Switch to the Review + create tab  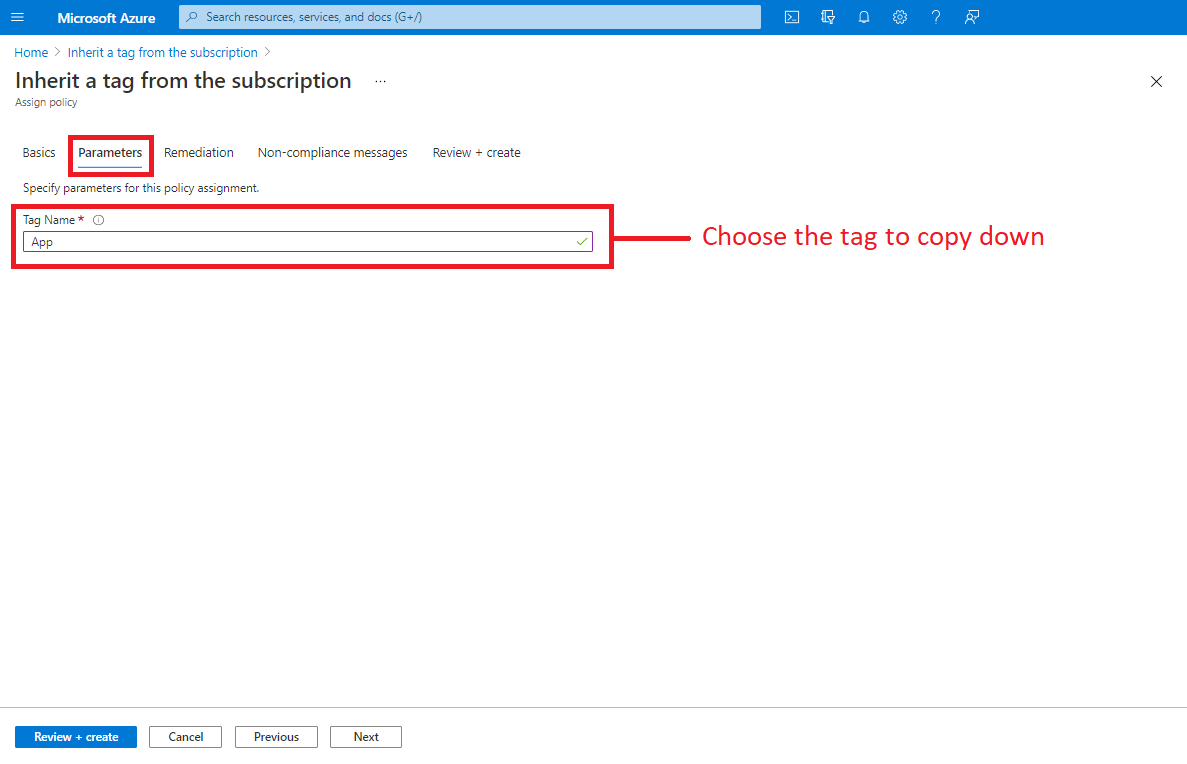476,153
